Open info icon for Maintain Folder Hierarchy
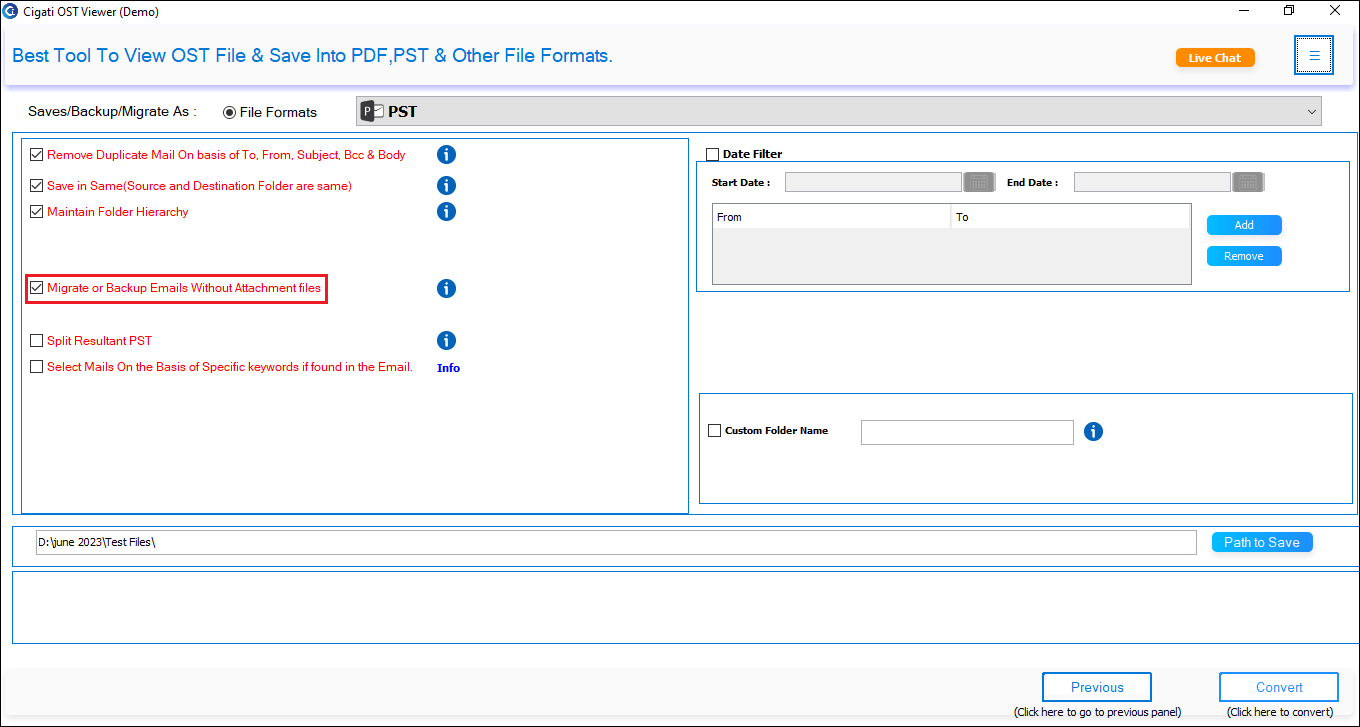Image resolution: width=1360 pixels, height=727 pixels. click(x=447, y=212)
